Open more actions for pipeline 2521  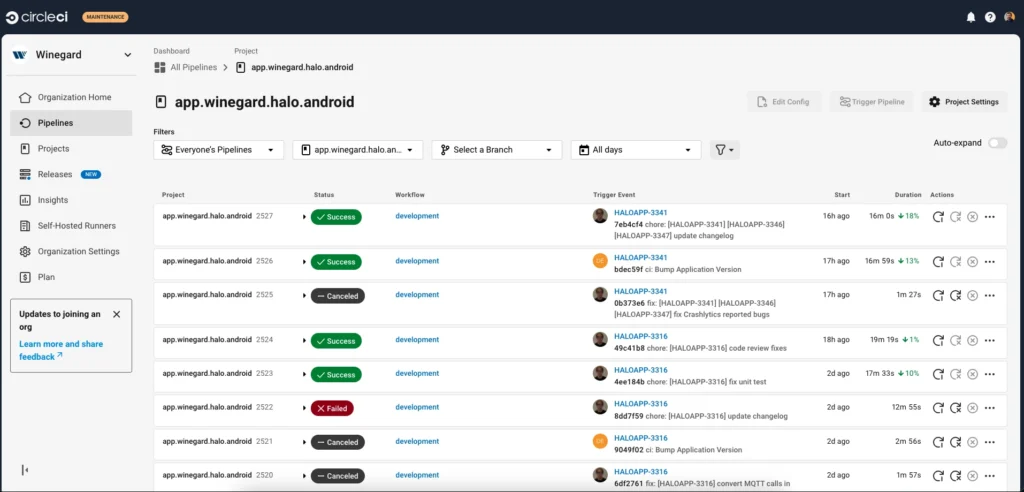pyautogui.click(x=989, y=442)
